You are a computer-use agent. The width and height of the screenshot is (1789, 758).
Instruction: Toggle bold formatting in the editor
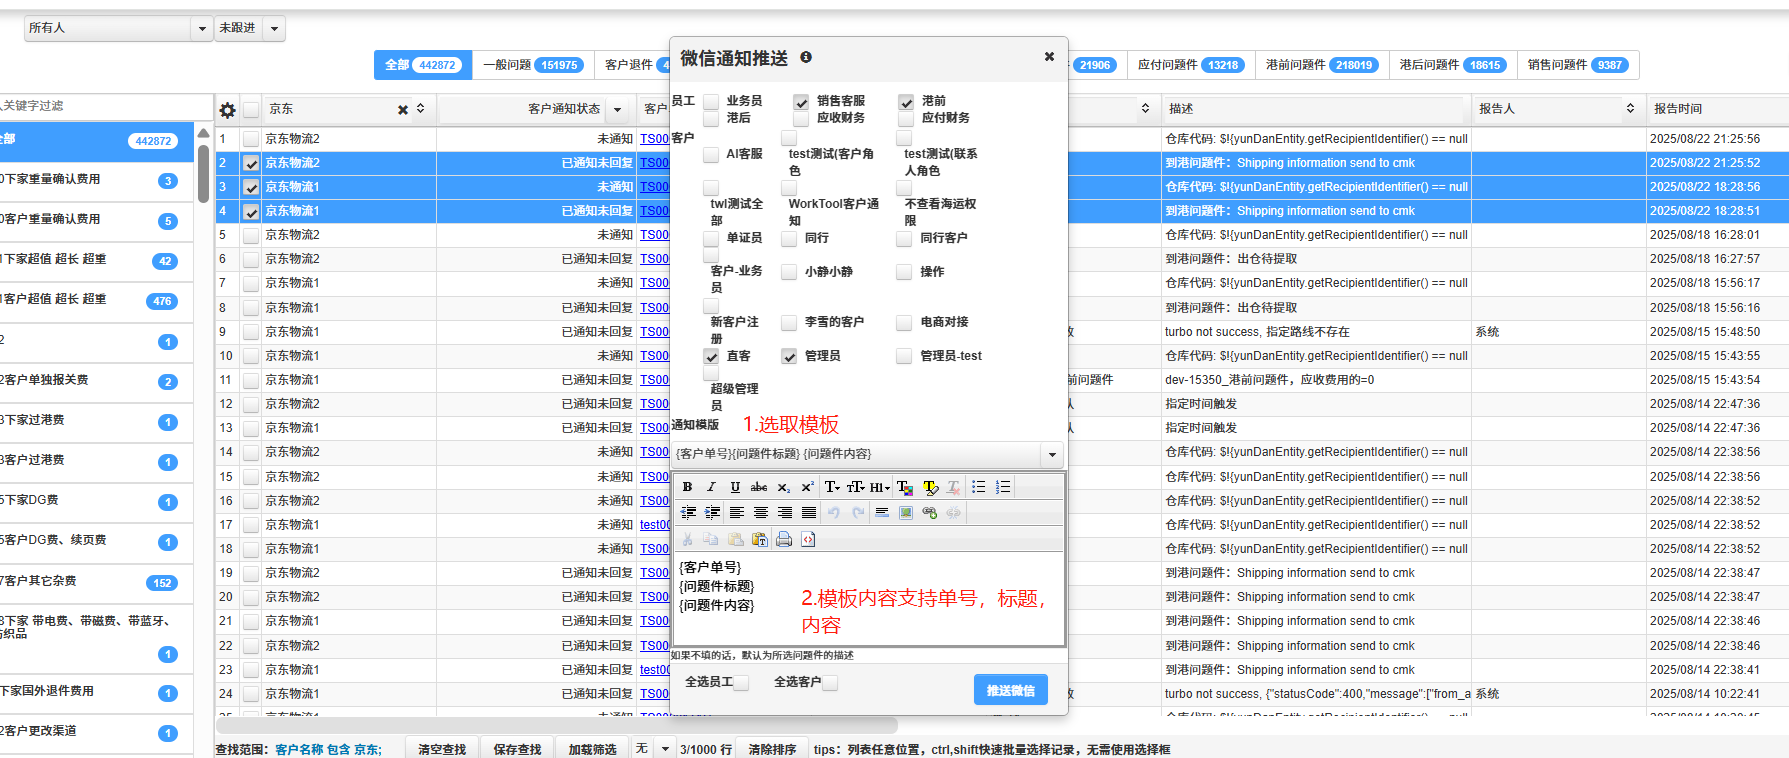687,487
